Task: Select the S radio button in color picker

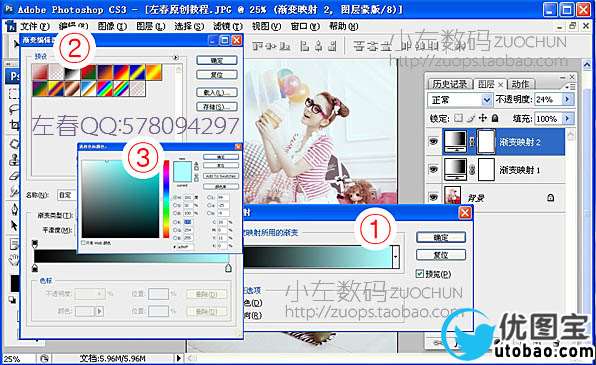Action: pos(175,205)
